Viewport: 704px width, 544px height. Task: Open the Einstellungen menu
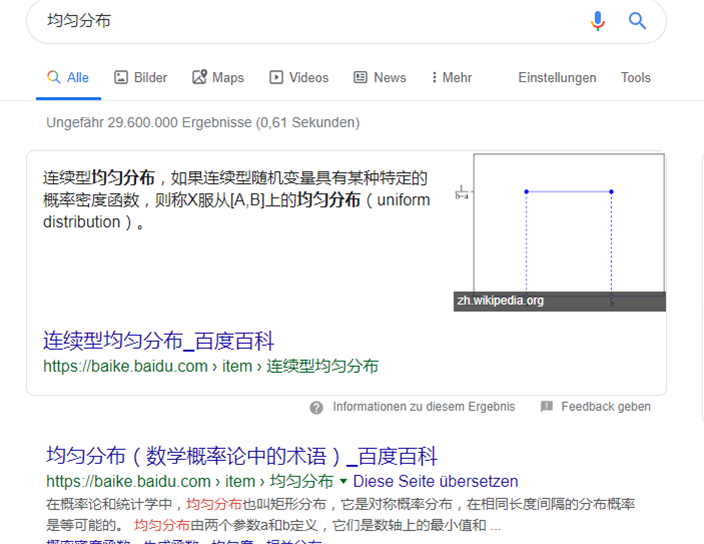pos(557,78)
